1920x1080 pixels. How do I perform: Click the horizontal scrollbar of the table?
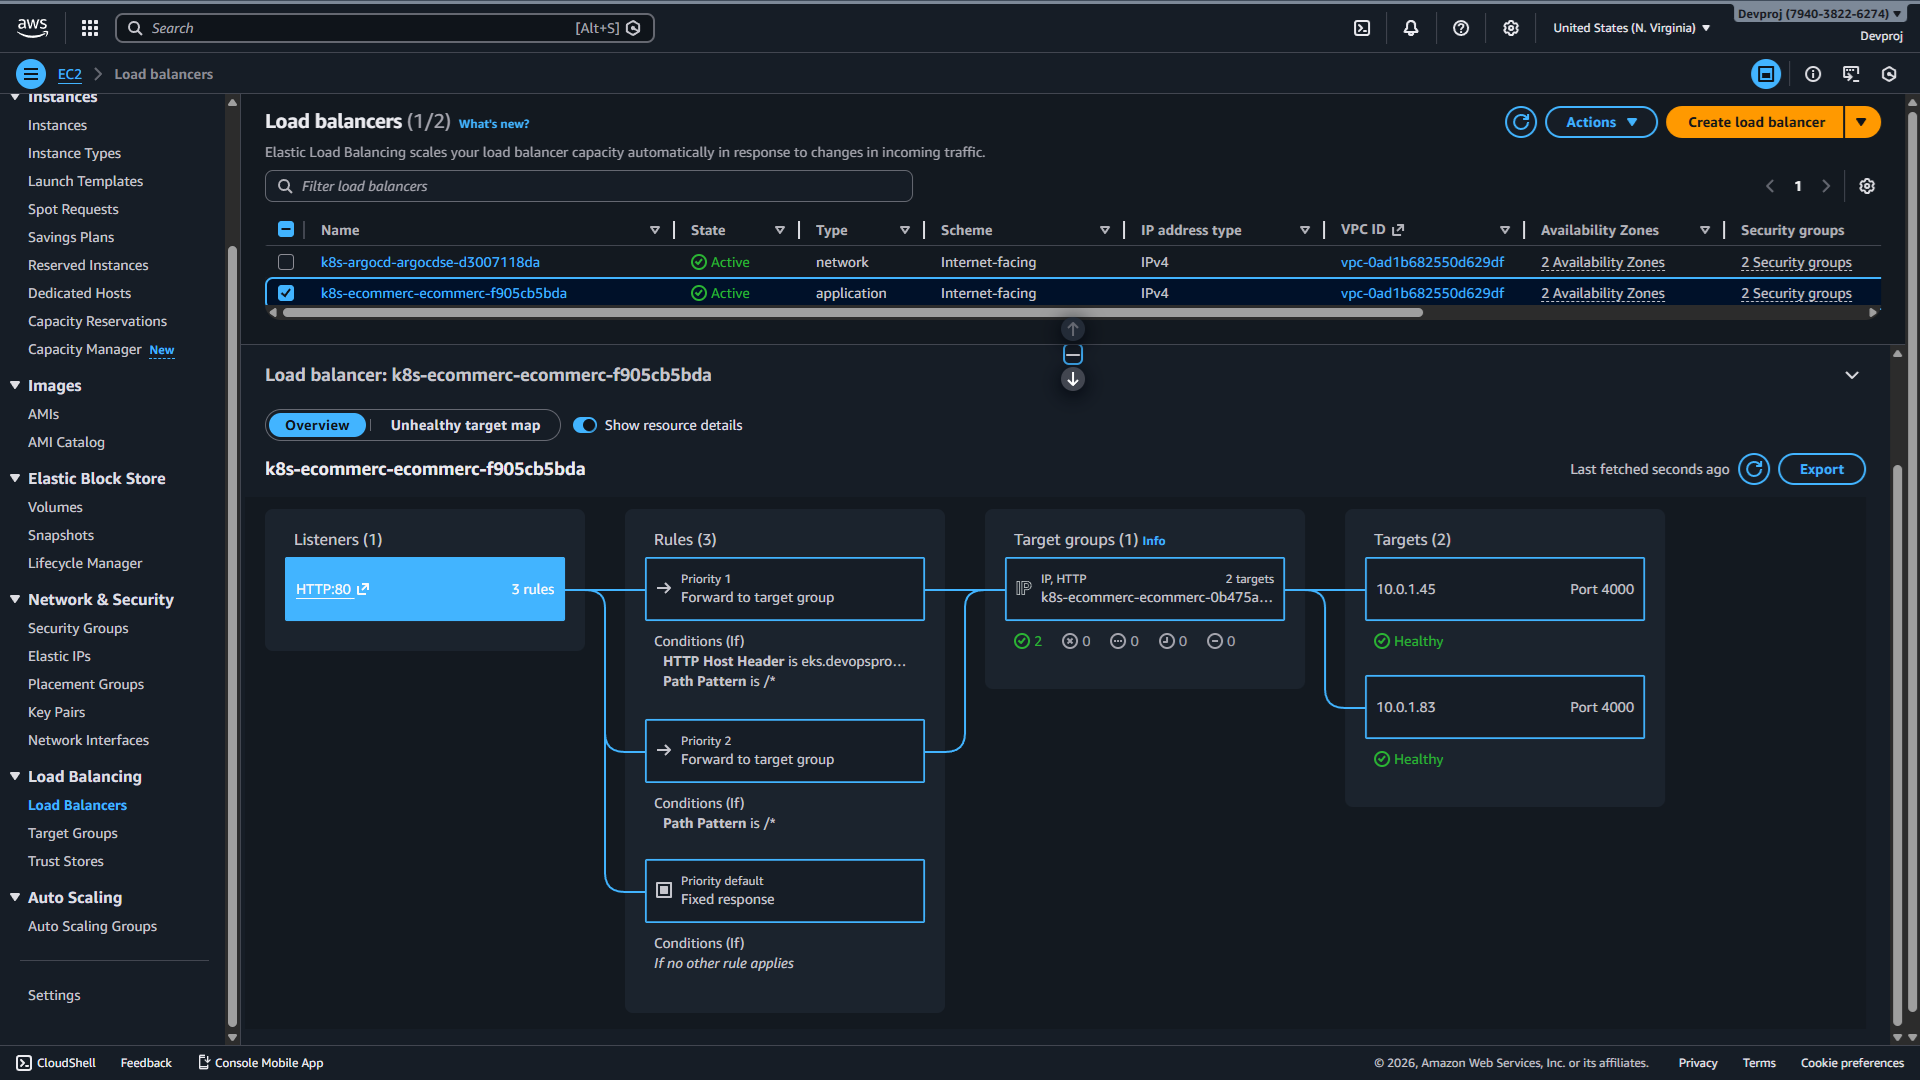point(852,313)
